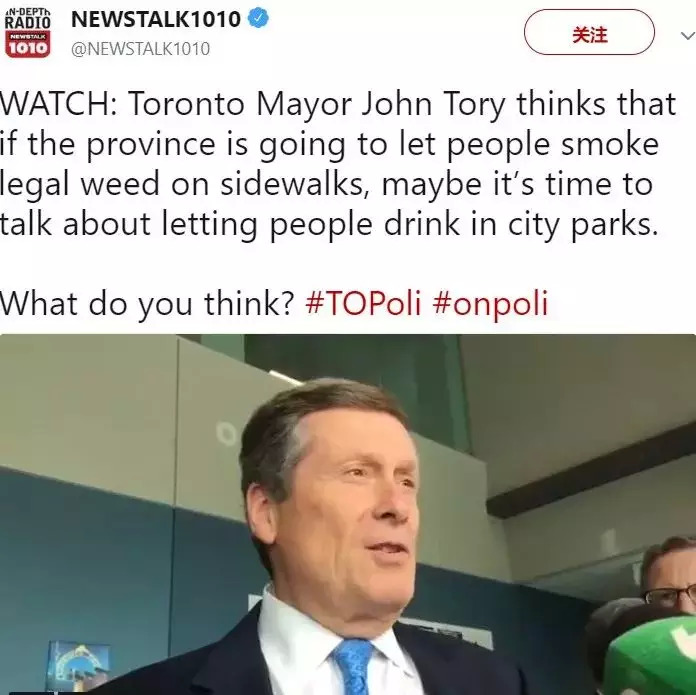Click the tweet text starting with WATCH
The image size is (696, 695).
pos(337,162)
